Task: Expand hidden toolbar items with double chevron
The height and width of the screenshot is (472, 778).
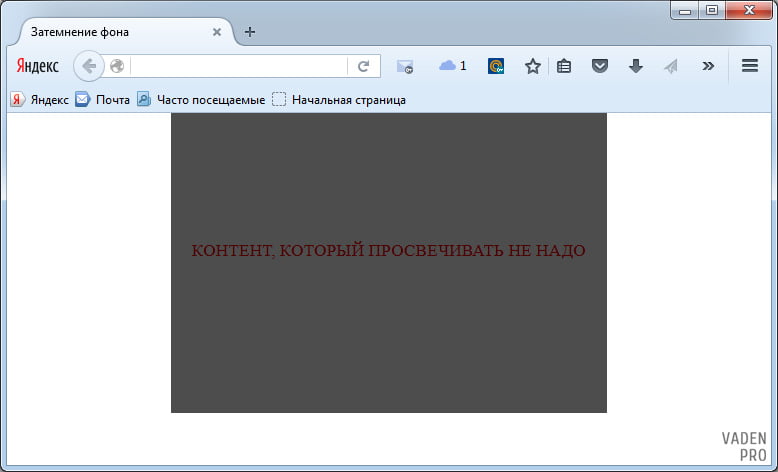Action: tap(708, 66)
